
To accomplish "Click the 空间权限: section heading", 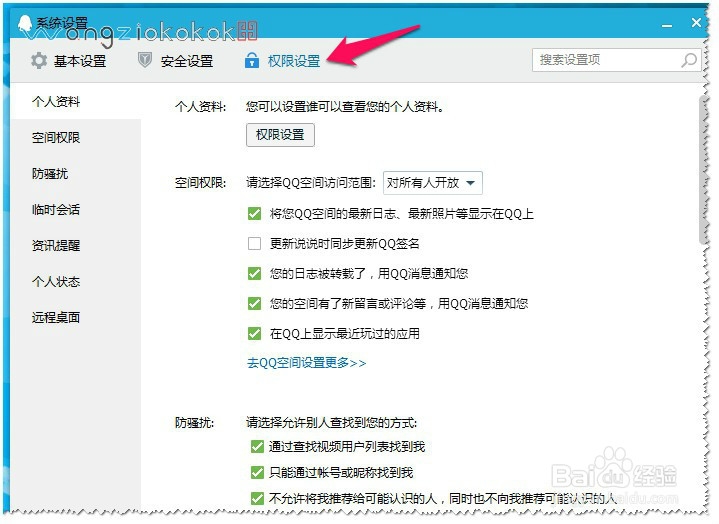I will click(200, 183).
